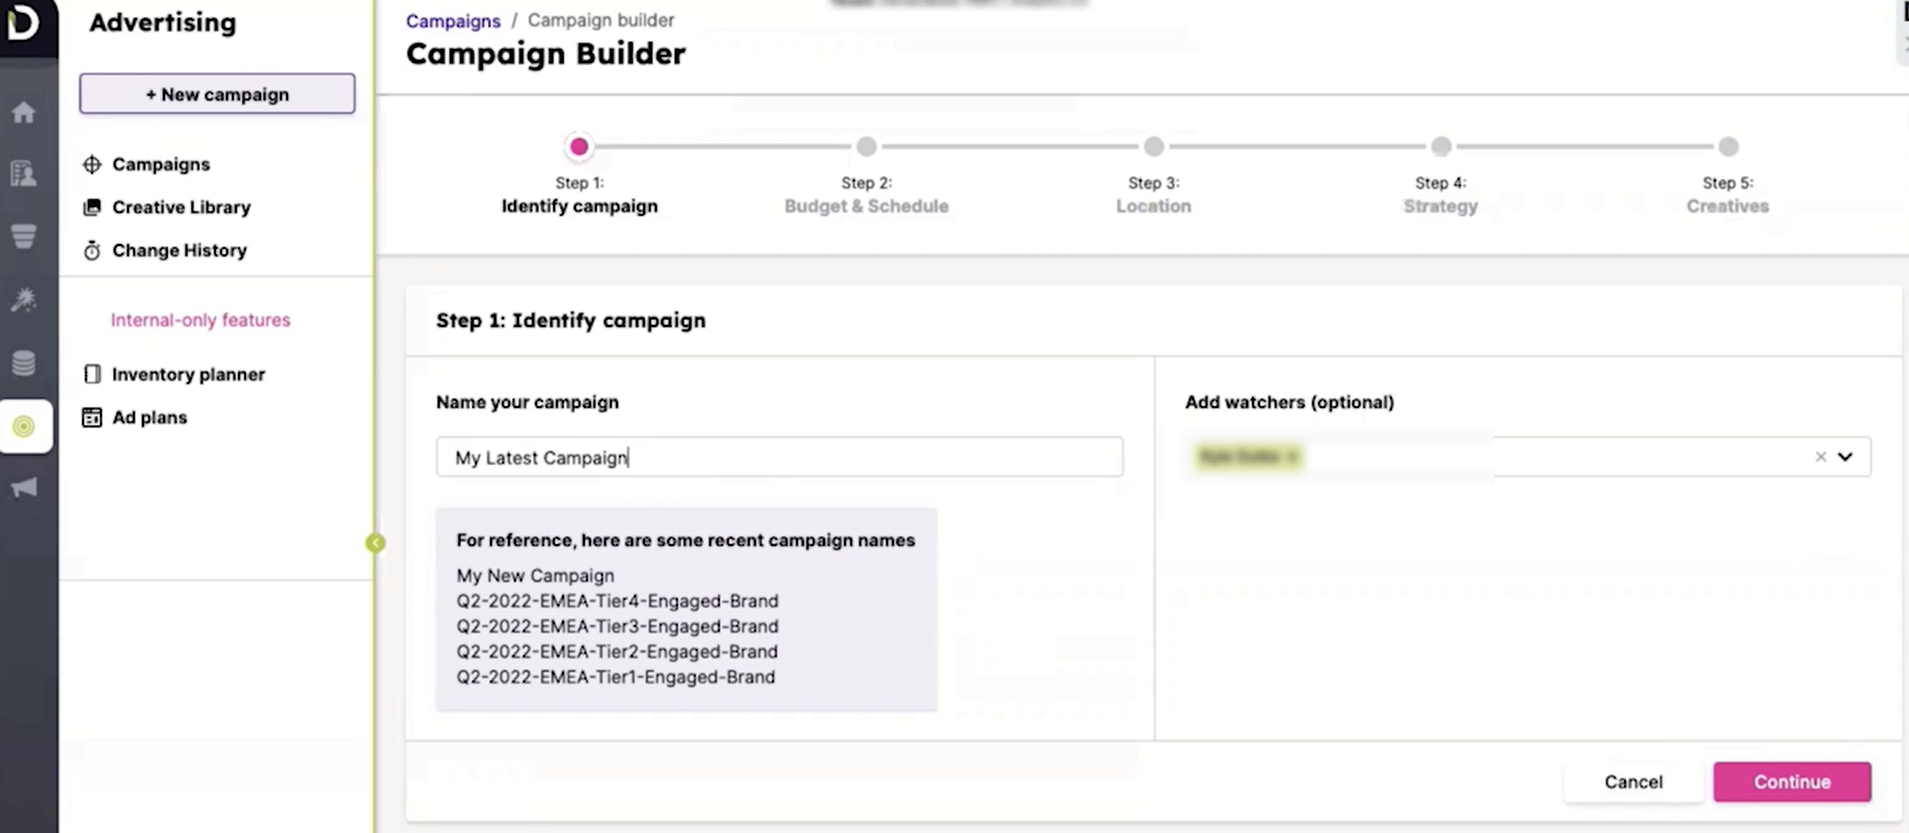Open the contacts building icon in left rail
Image resolution: width=1909 pixels, height=833 pixels.
24,174
